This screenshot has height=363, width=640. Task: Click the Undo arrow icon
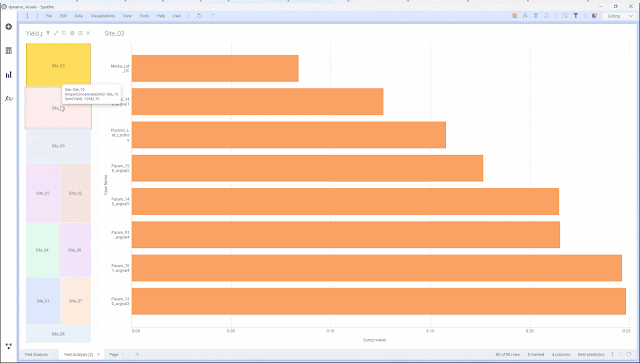click(x=200, y=16)
